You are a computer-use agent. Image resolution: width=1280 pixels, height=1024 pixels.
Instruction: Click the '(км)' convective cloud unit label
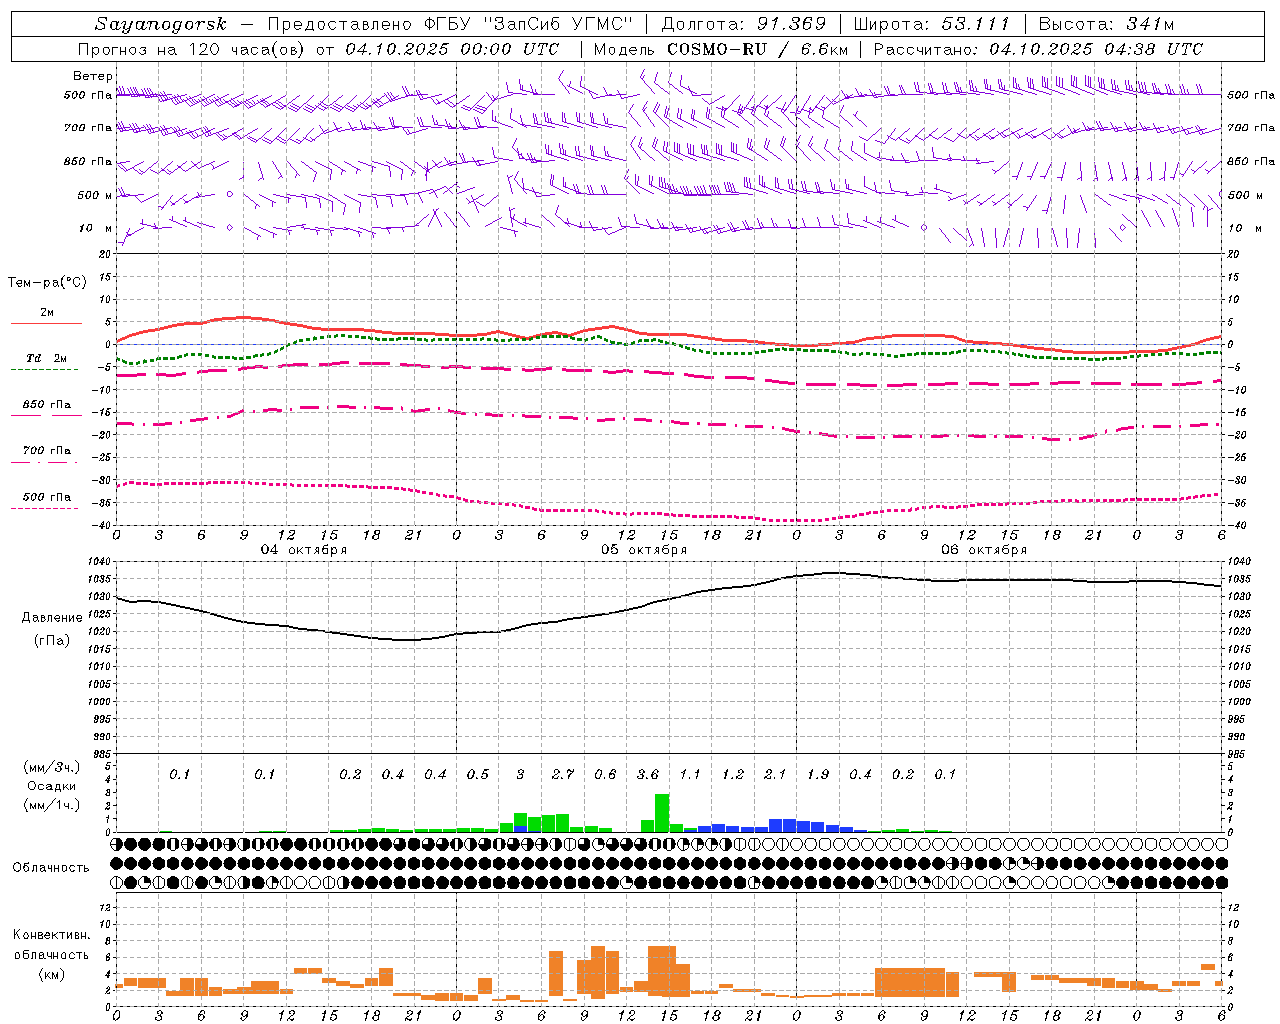click(x=52, y=974)
